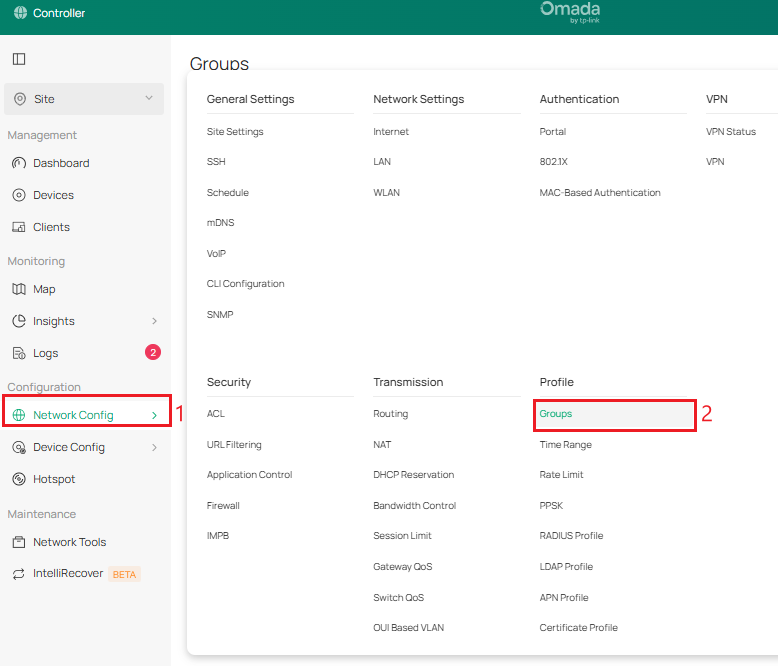Open URL Filtering settings

[234, 445]
